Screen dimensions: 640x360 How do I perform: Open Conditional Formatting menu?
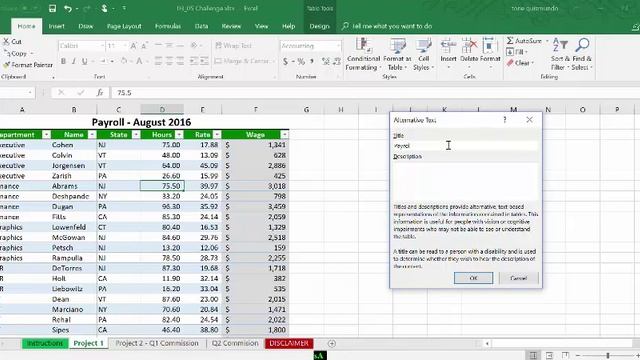(x=363, y=54)
